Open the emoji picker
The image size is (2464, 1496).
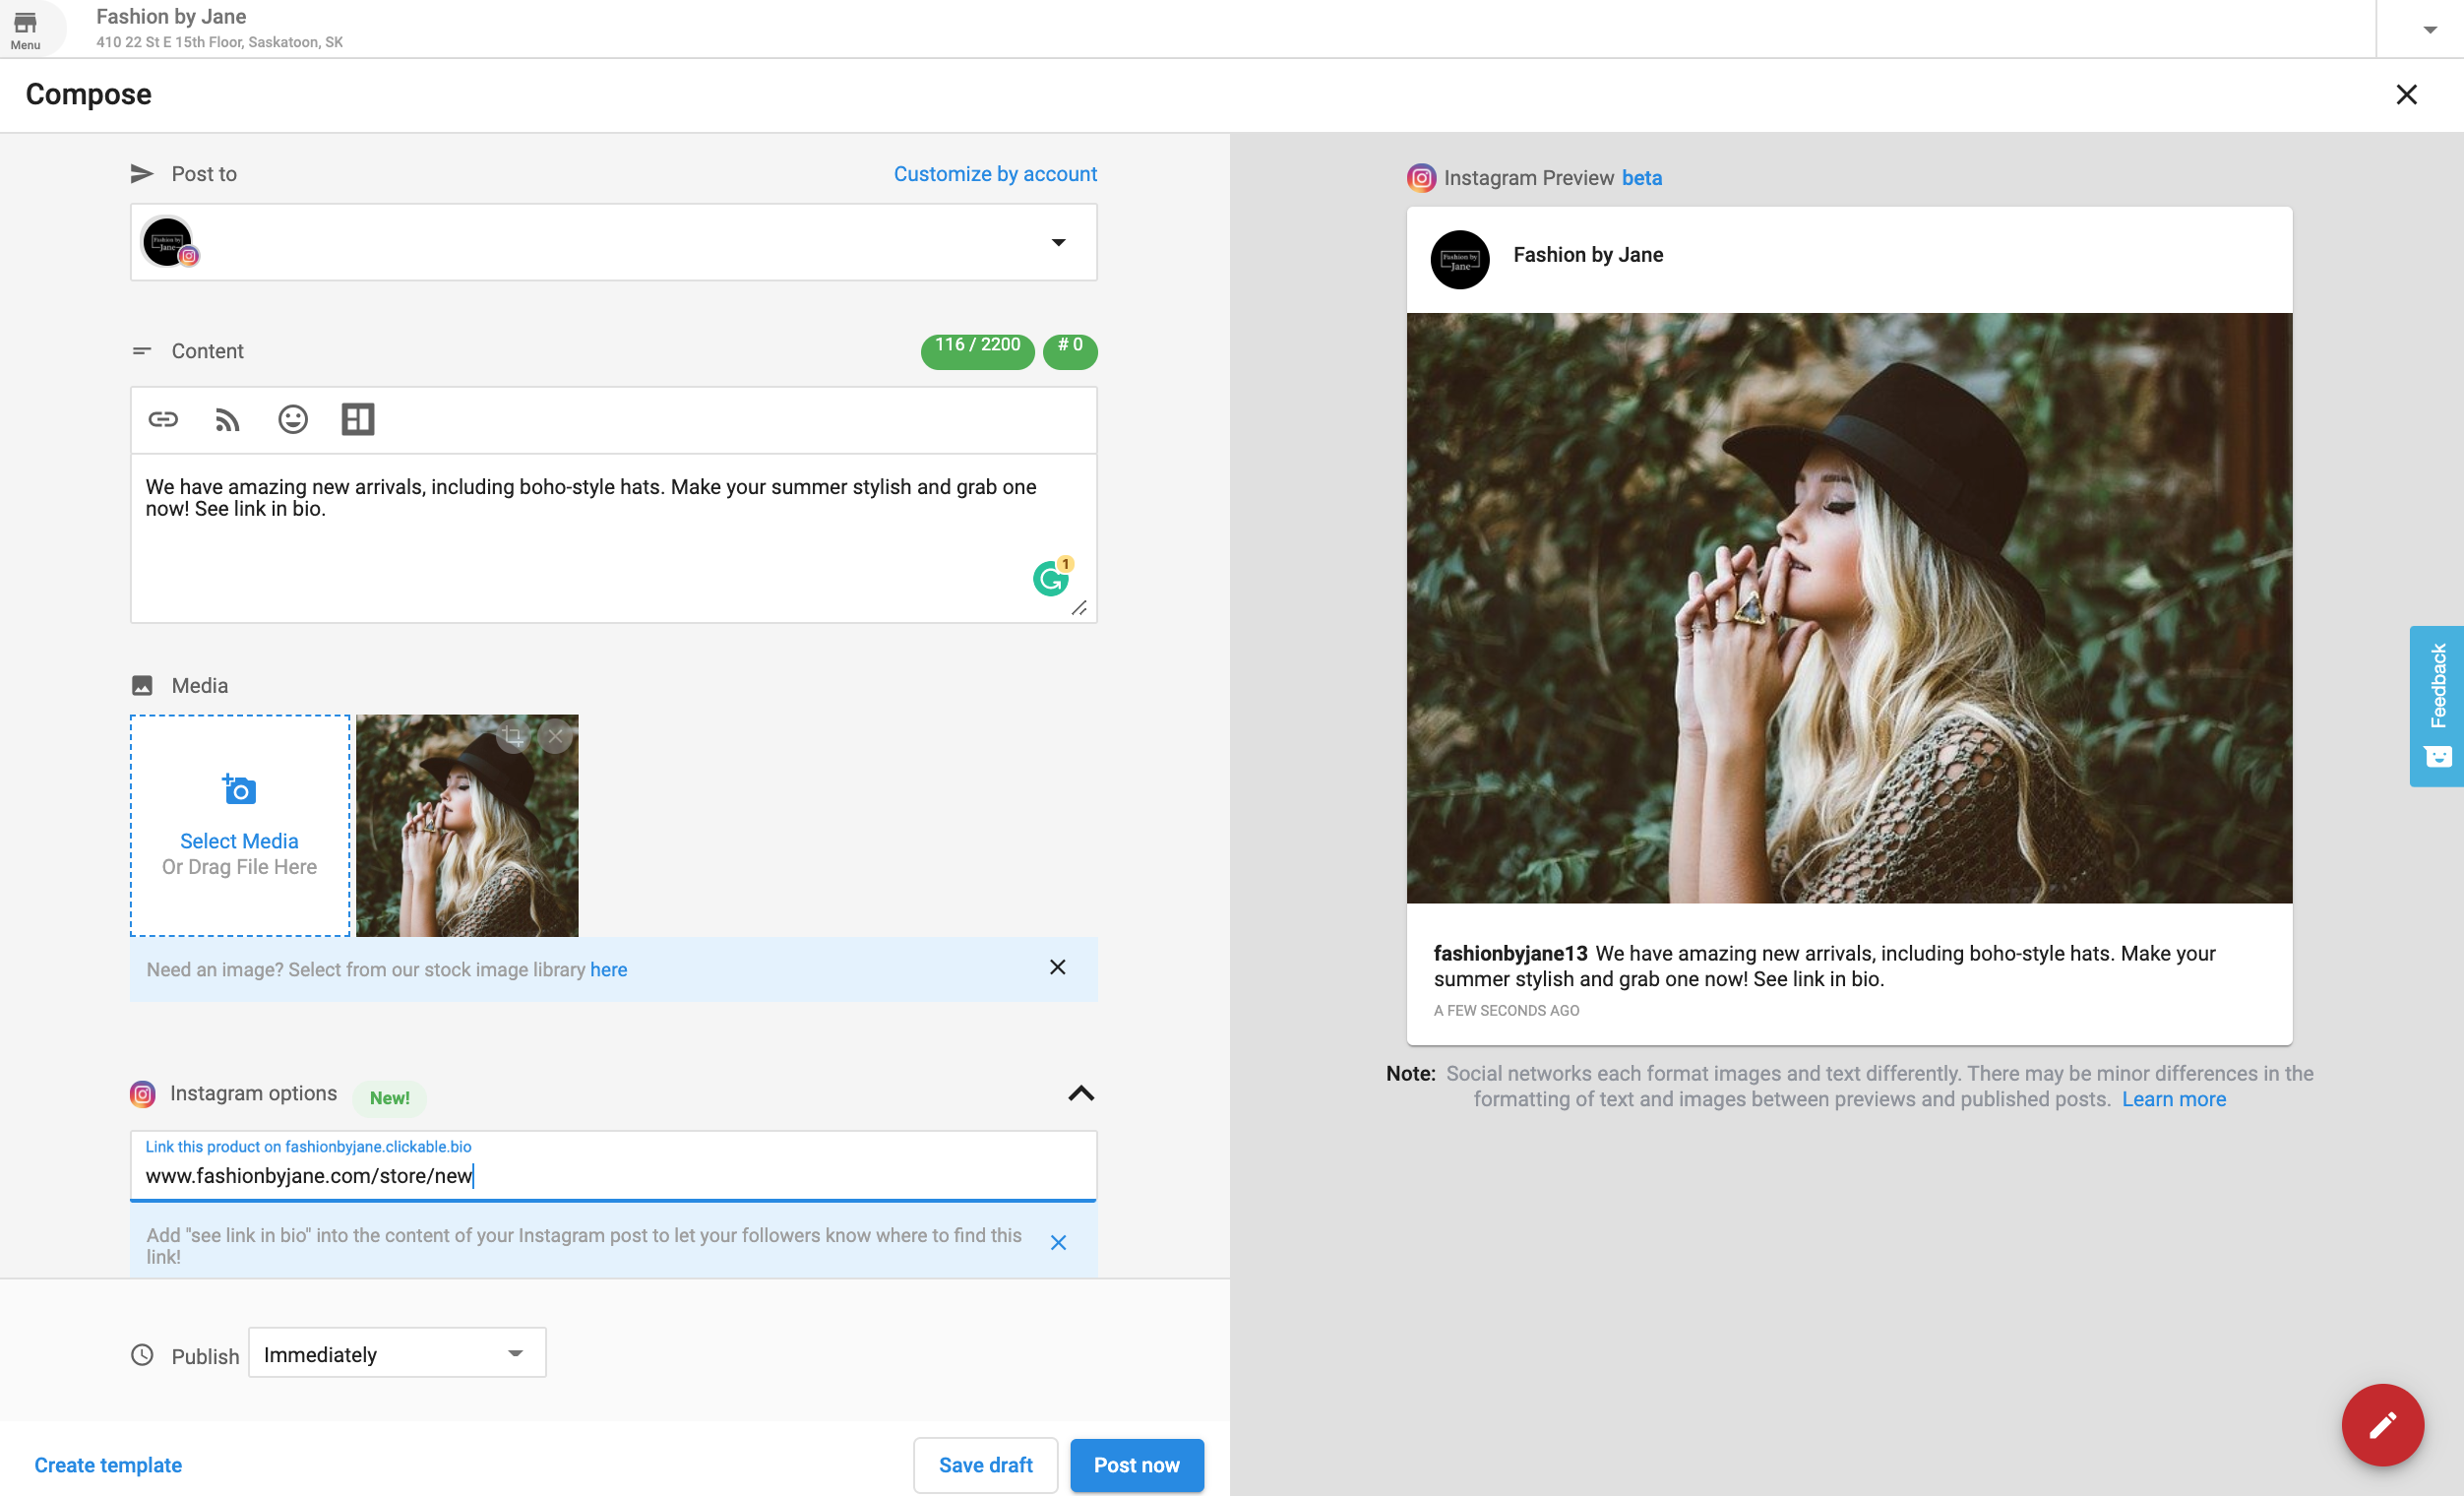[292, 419]
